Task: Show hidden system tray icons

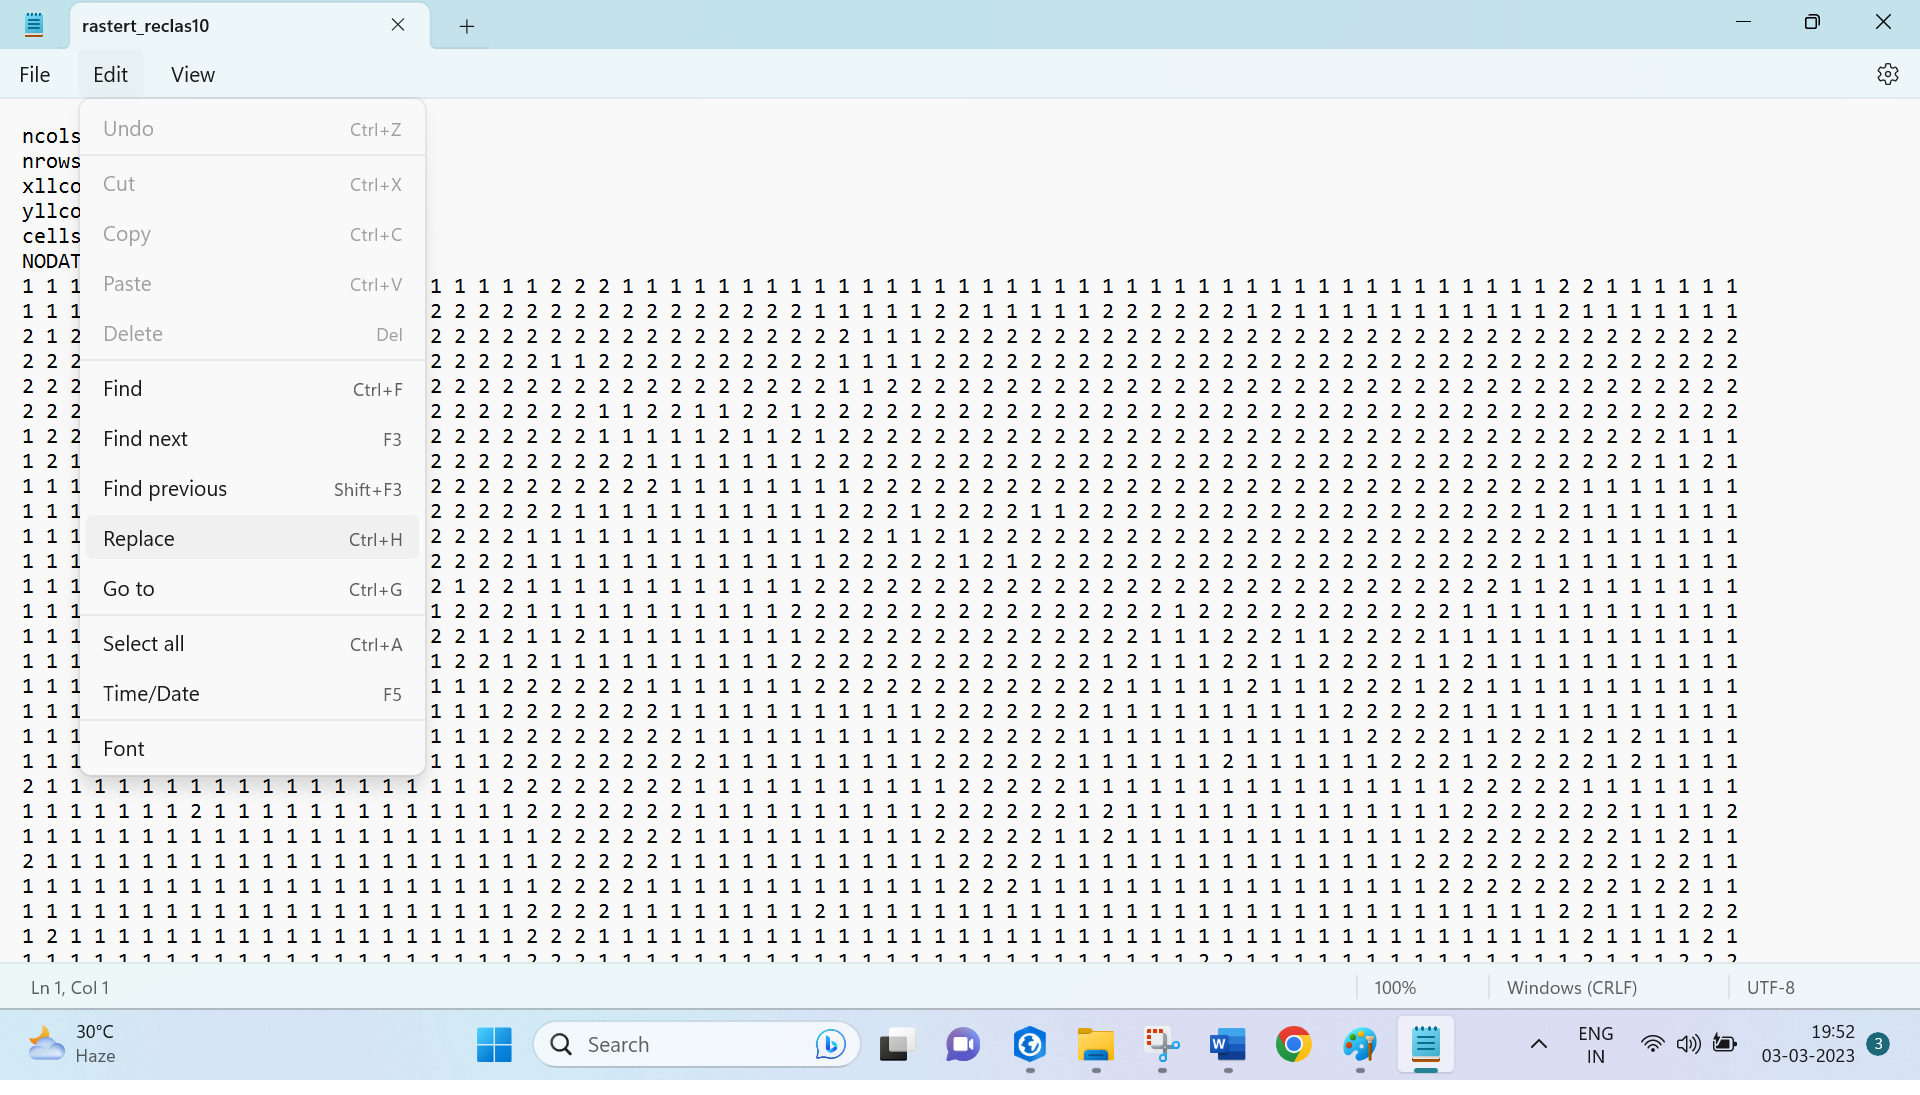Action: (x=1538, y=1045)
